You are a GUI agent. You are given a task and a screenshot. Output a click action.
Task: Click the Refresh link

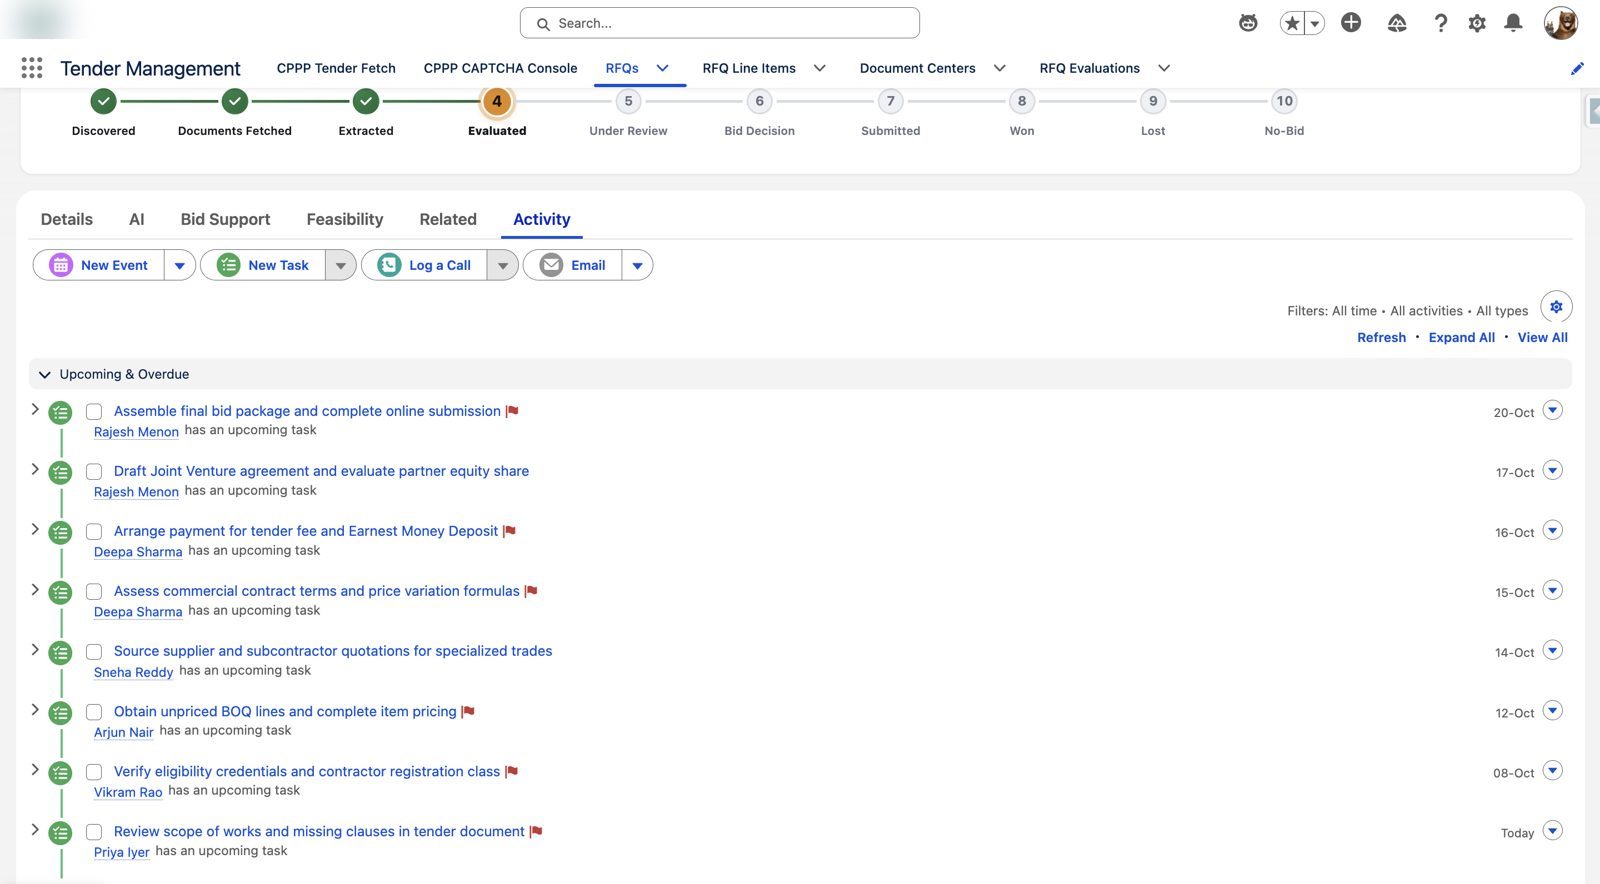point(1381,337)
